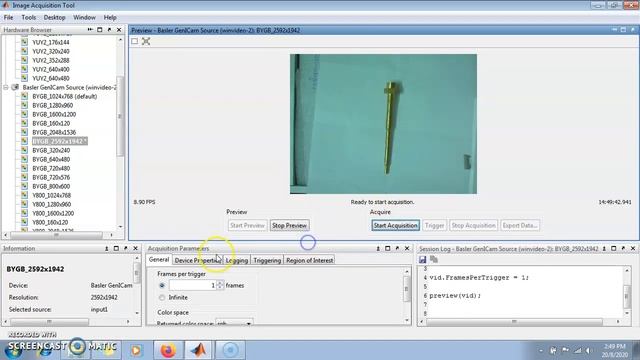The width and height of the screenshot is (640, 360).
Task: Select BYGB_800x600 format icon
Action: tap(24, 186)
